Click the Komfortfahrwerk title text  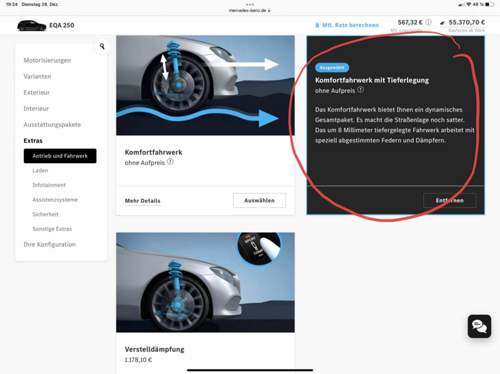[x=153, y=152]
